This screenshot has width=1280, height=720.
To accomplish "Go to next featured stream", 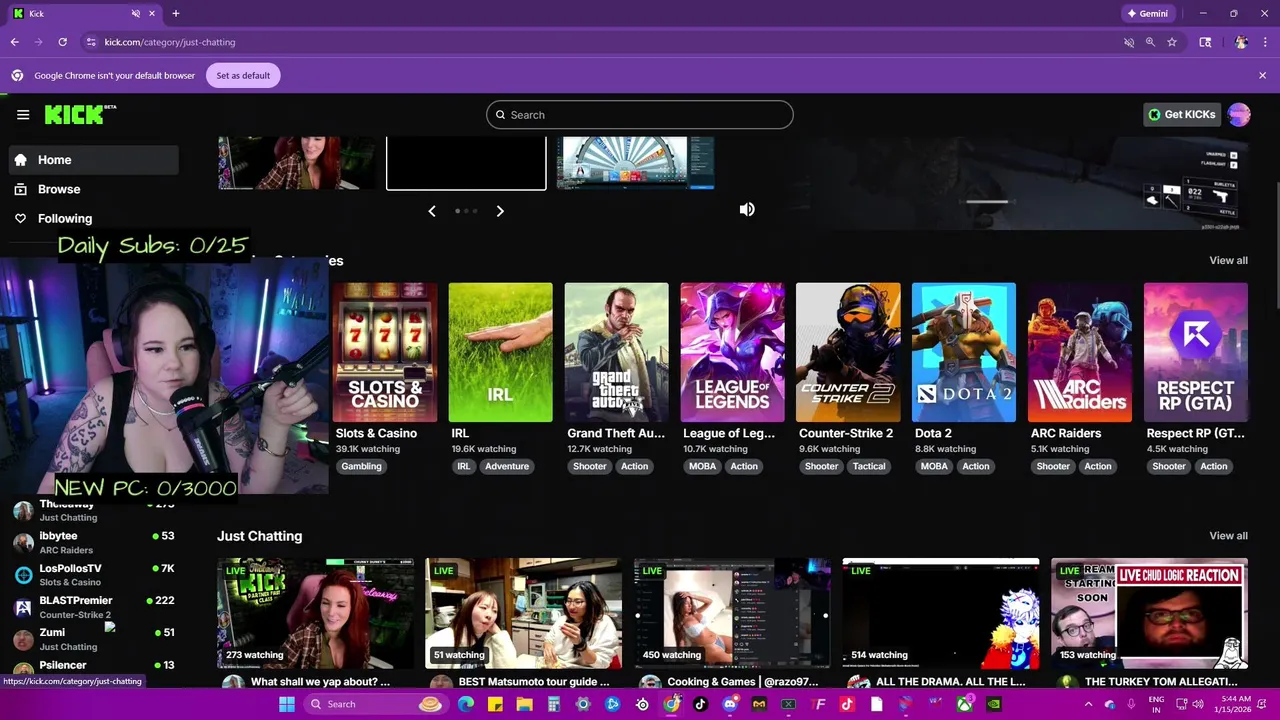I will [500, 211].
